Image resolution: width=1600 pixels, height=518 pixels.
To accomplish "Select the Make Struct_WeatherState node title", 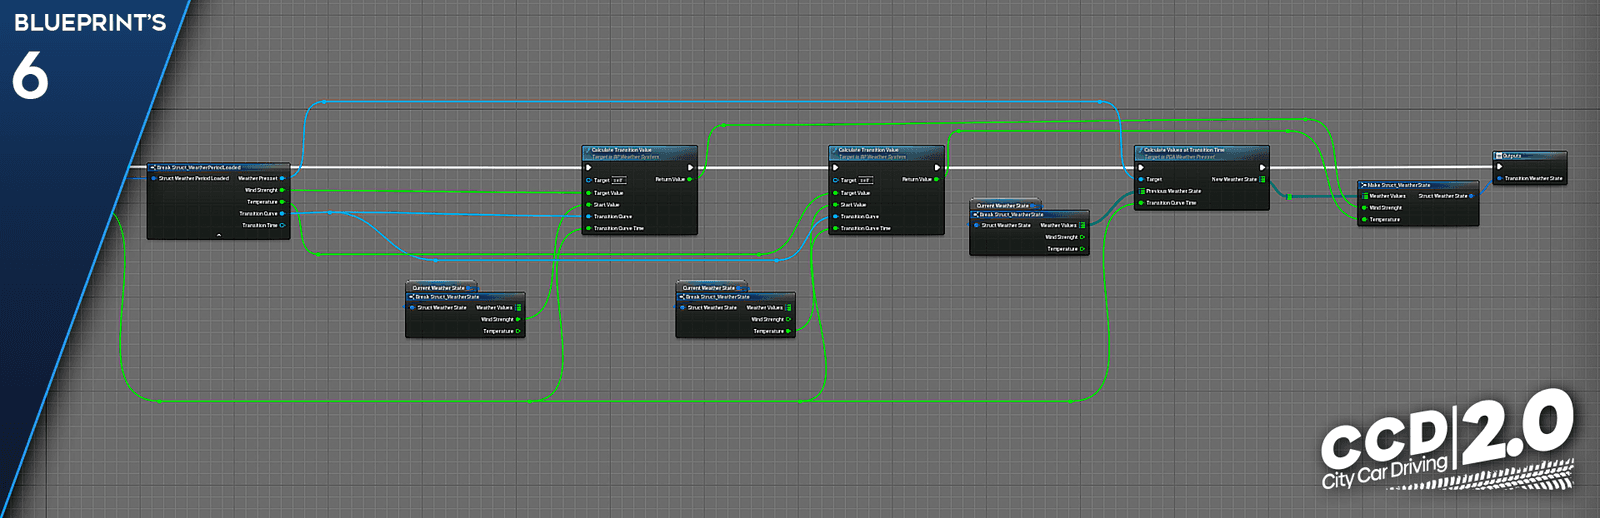I will (1399, 185).
